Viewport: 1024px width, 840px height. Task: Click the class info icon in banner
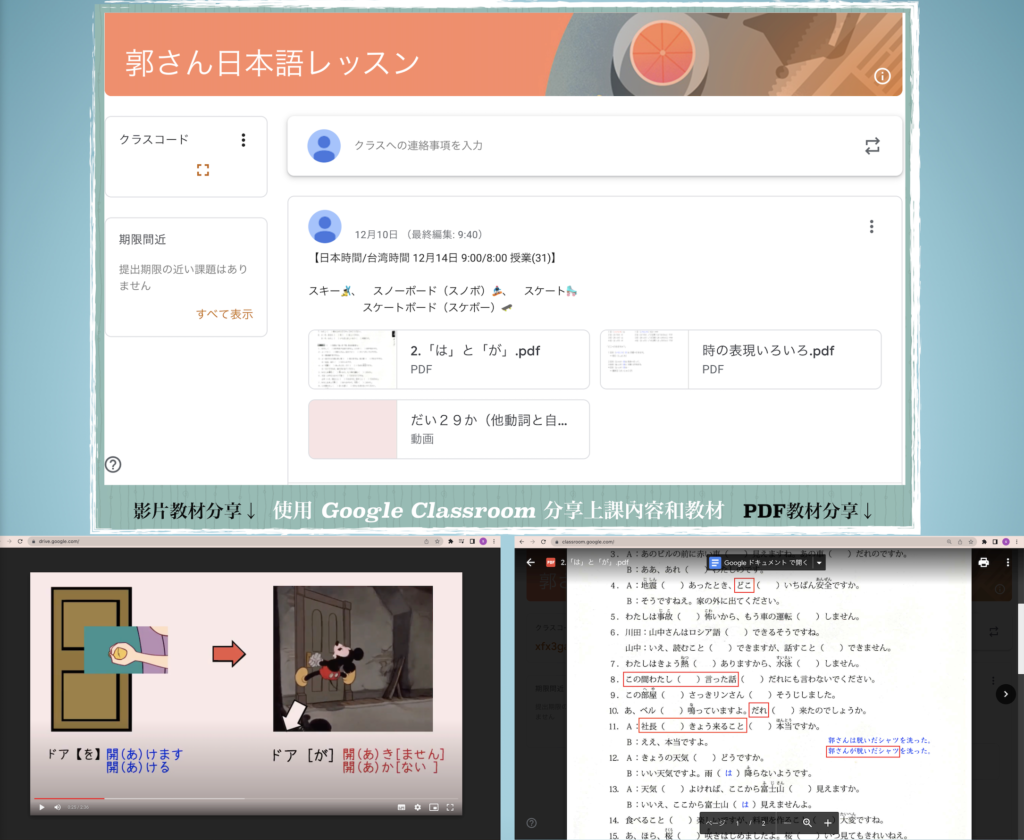coord(882,76)
